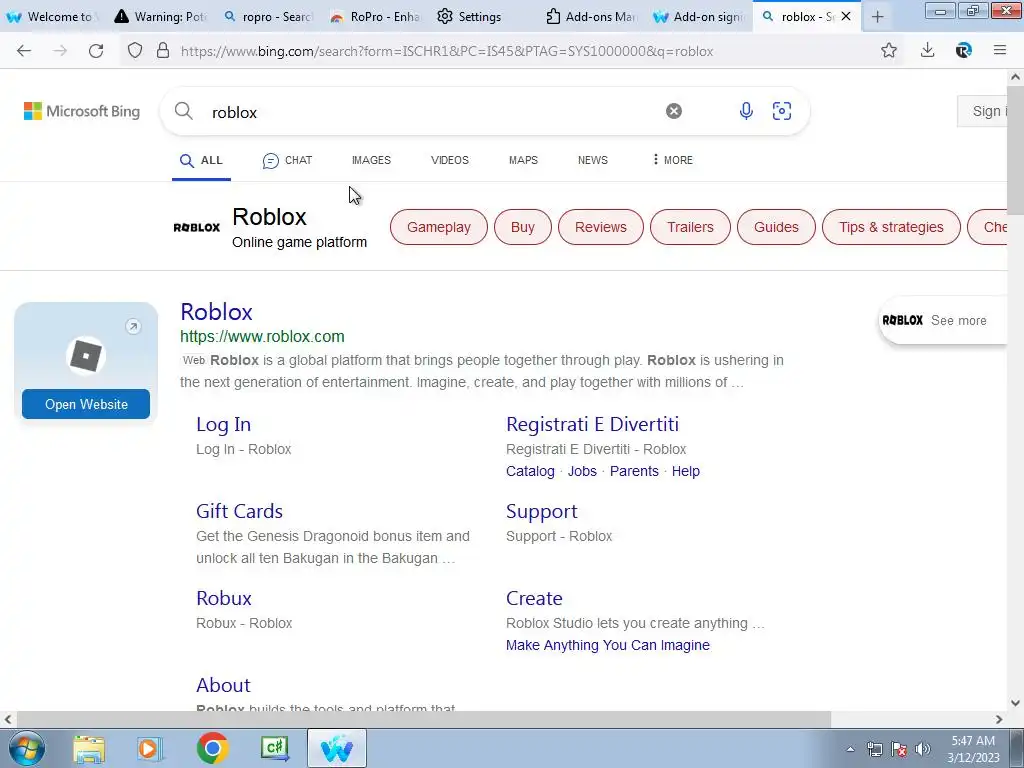Click the Guides pill button
This screenshot has height=768, width=1024.
[x=776, y=227]
